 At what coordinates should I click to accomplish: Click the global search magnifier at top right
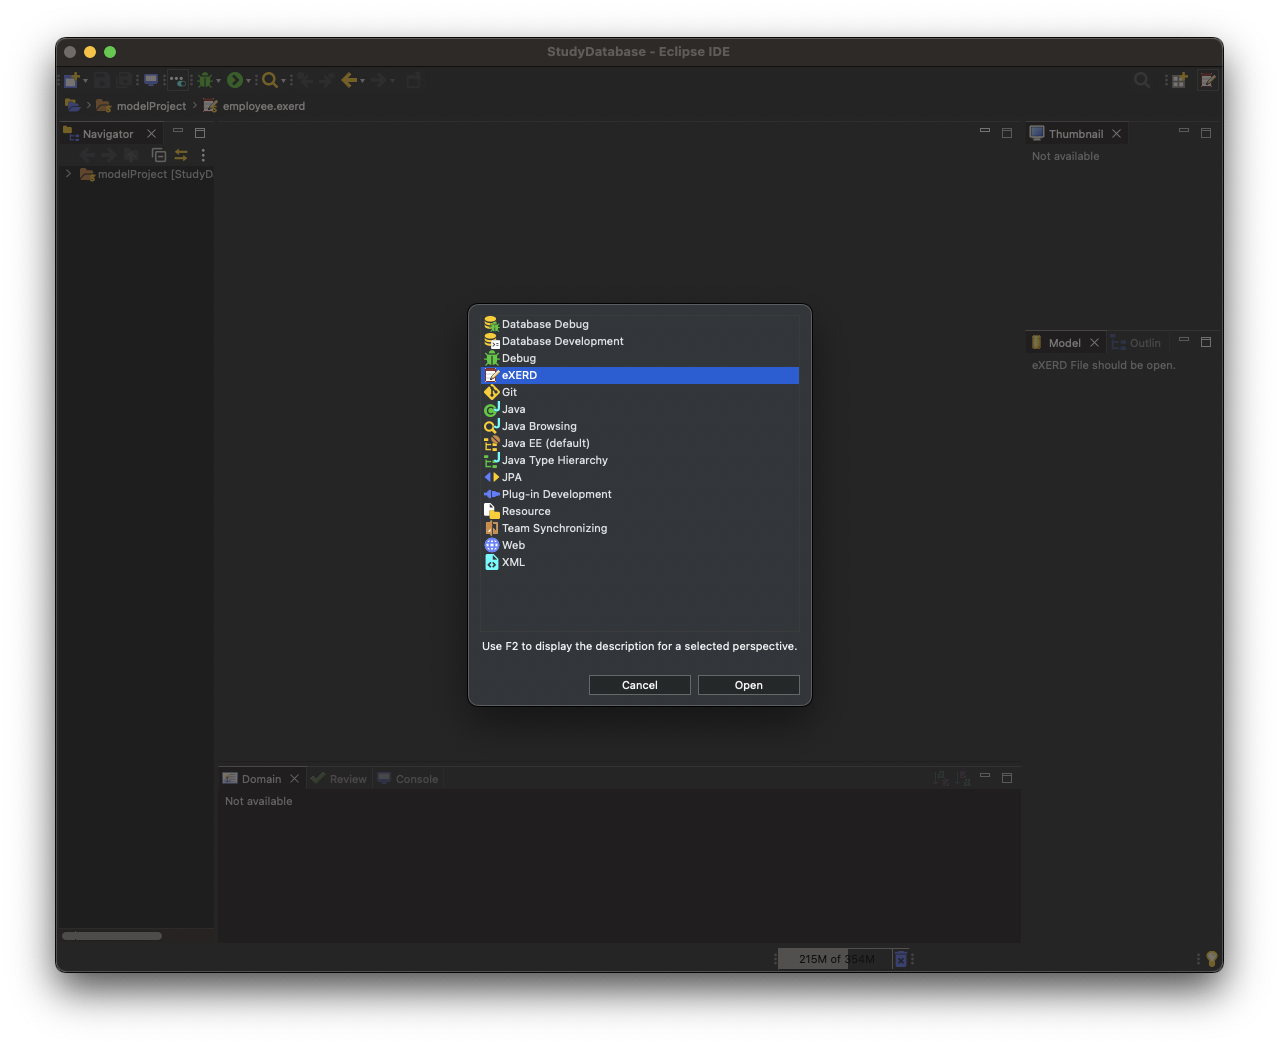point(1142,80)
